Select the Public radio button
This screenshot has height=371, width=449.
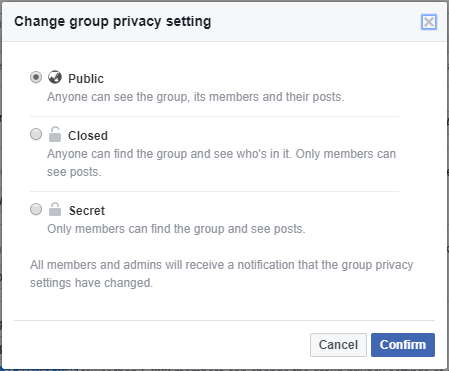[x=36, y=77]
